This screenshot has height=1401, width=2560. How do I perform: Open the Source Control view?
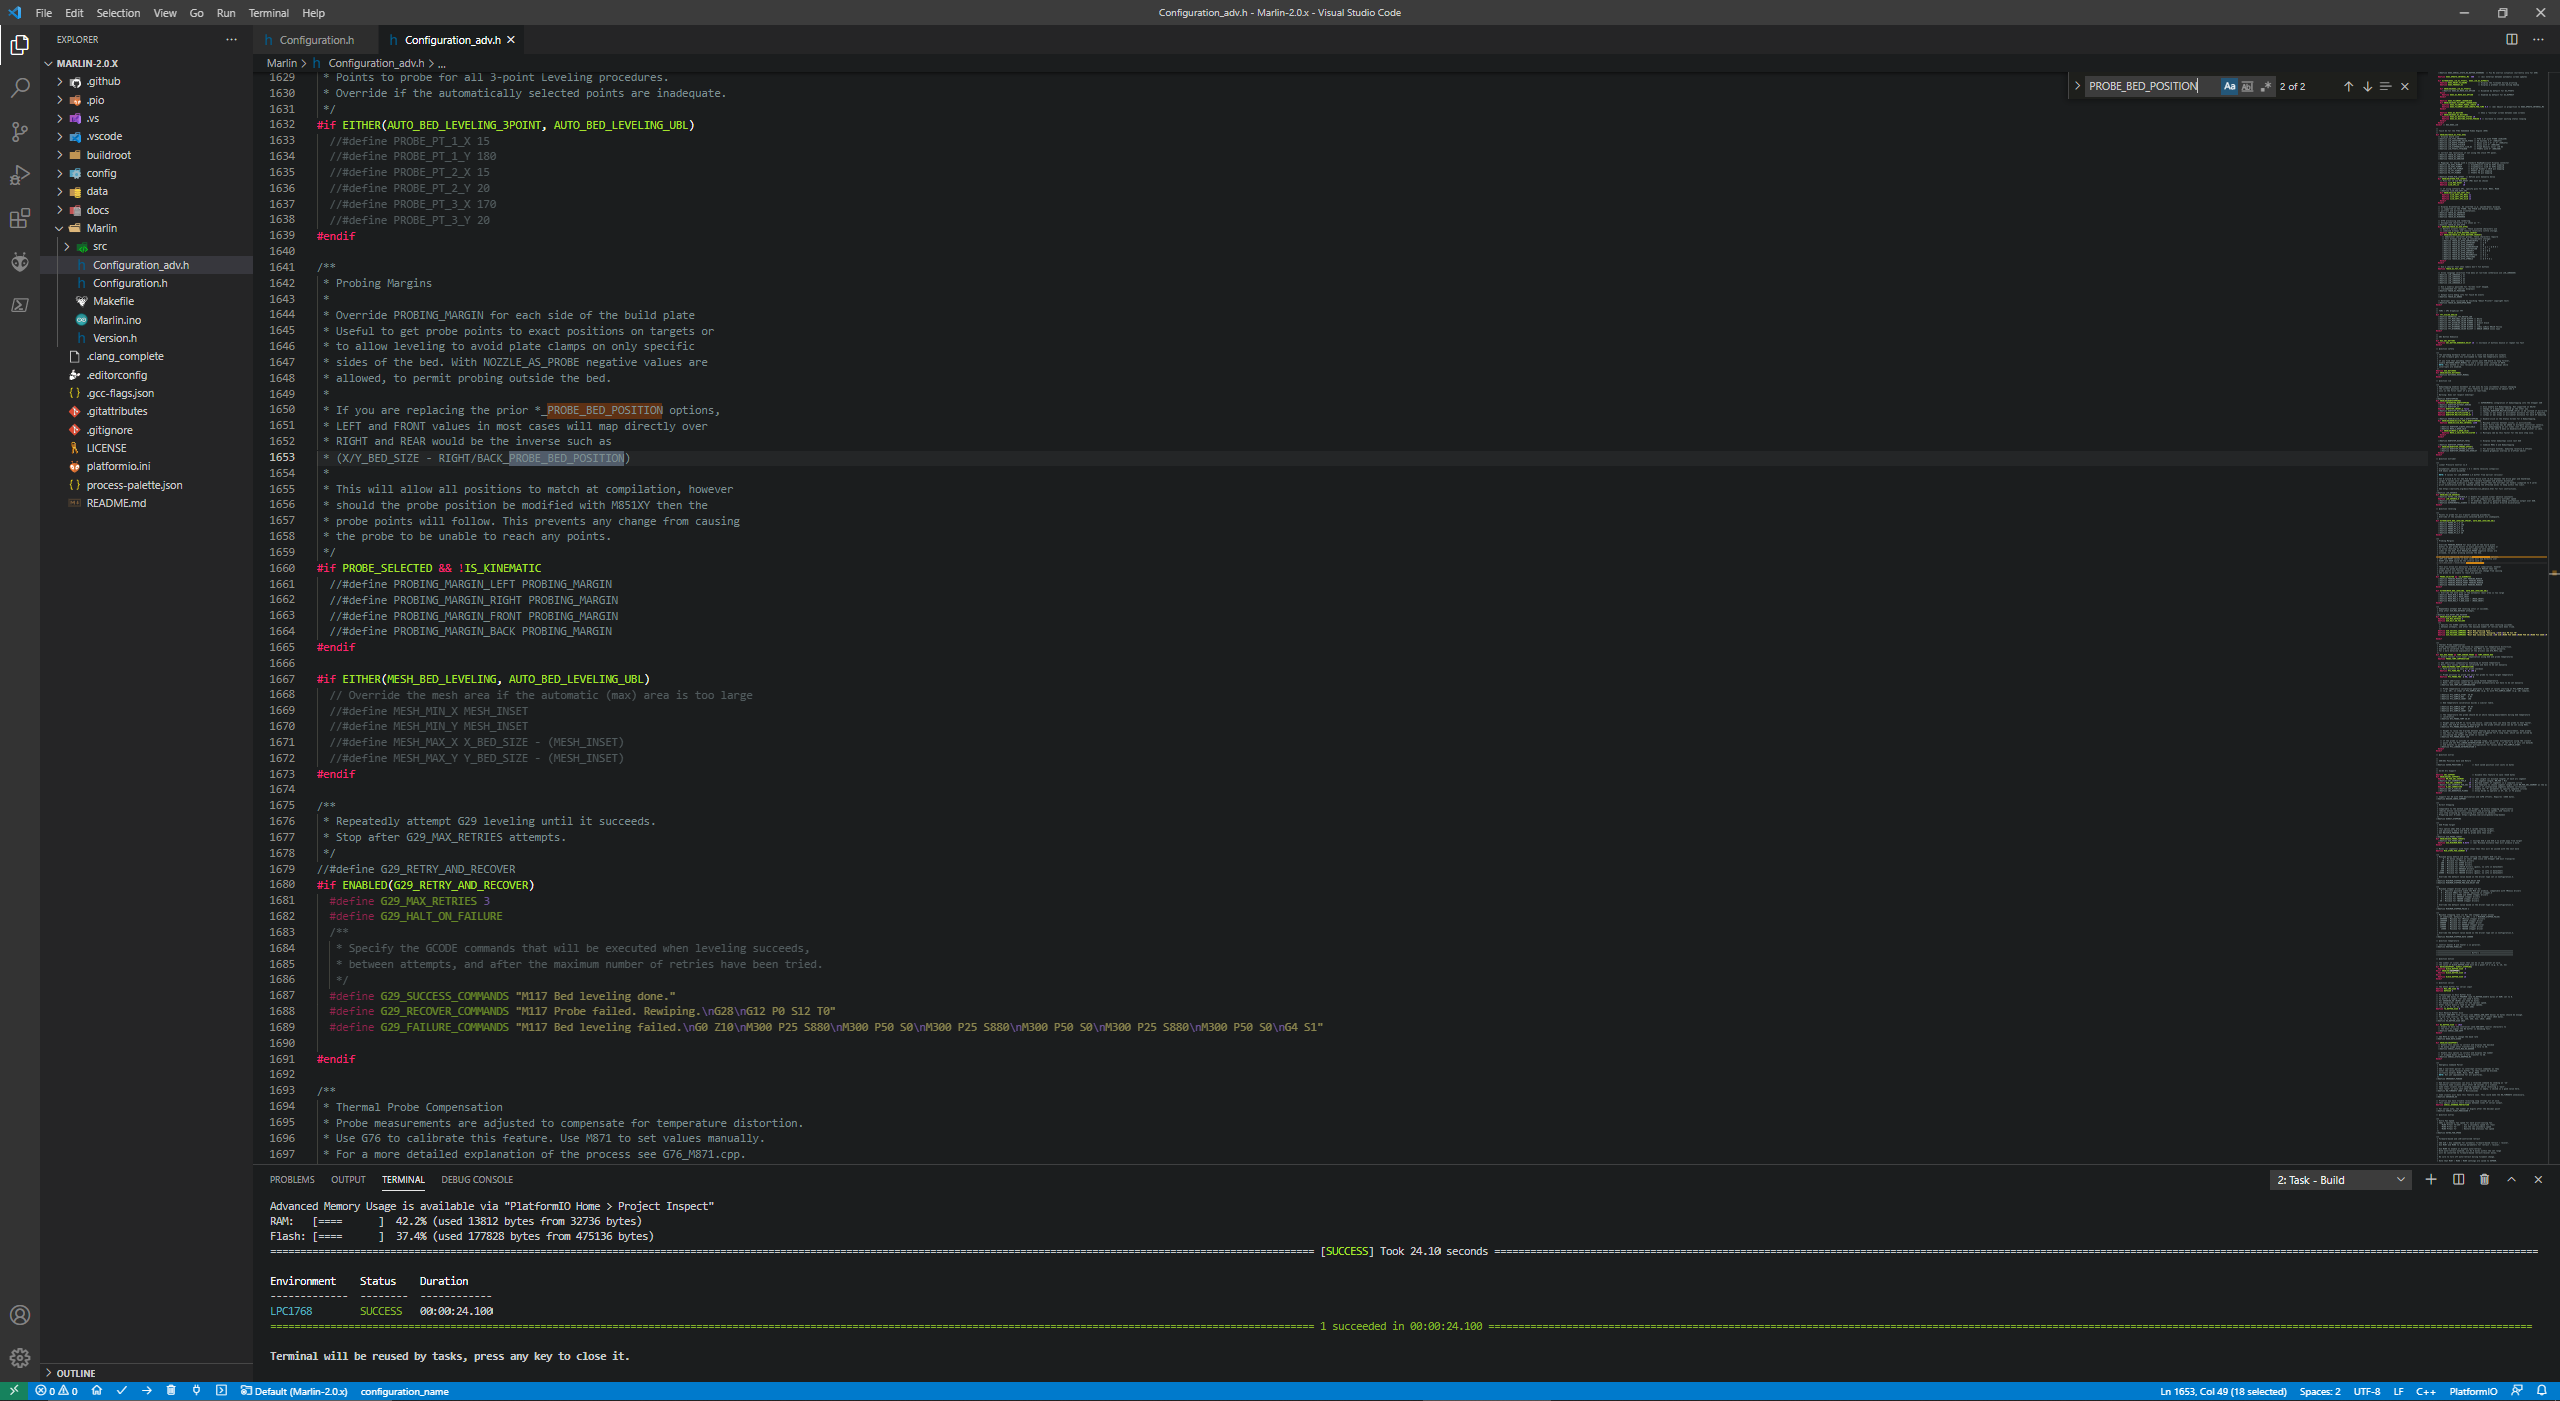tap(20, 132)
